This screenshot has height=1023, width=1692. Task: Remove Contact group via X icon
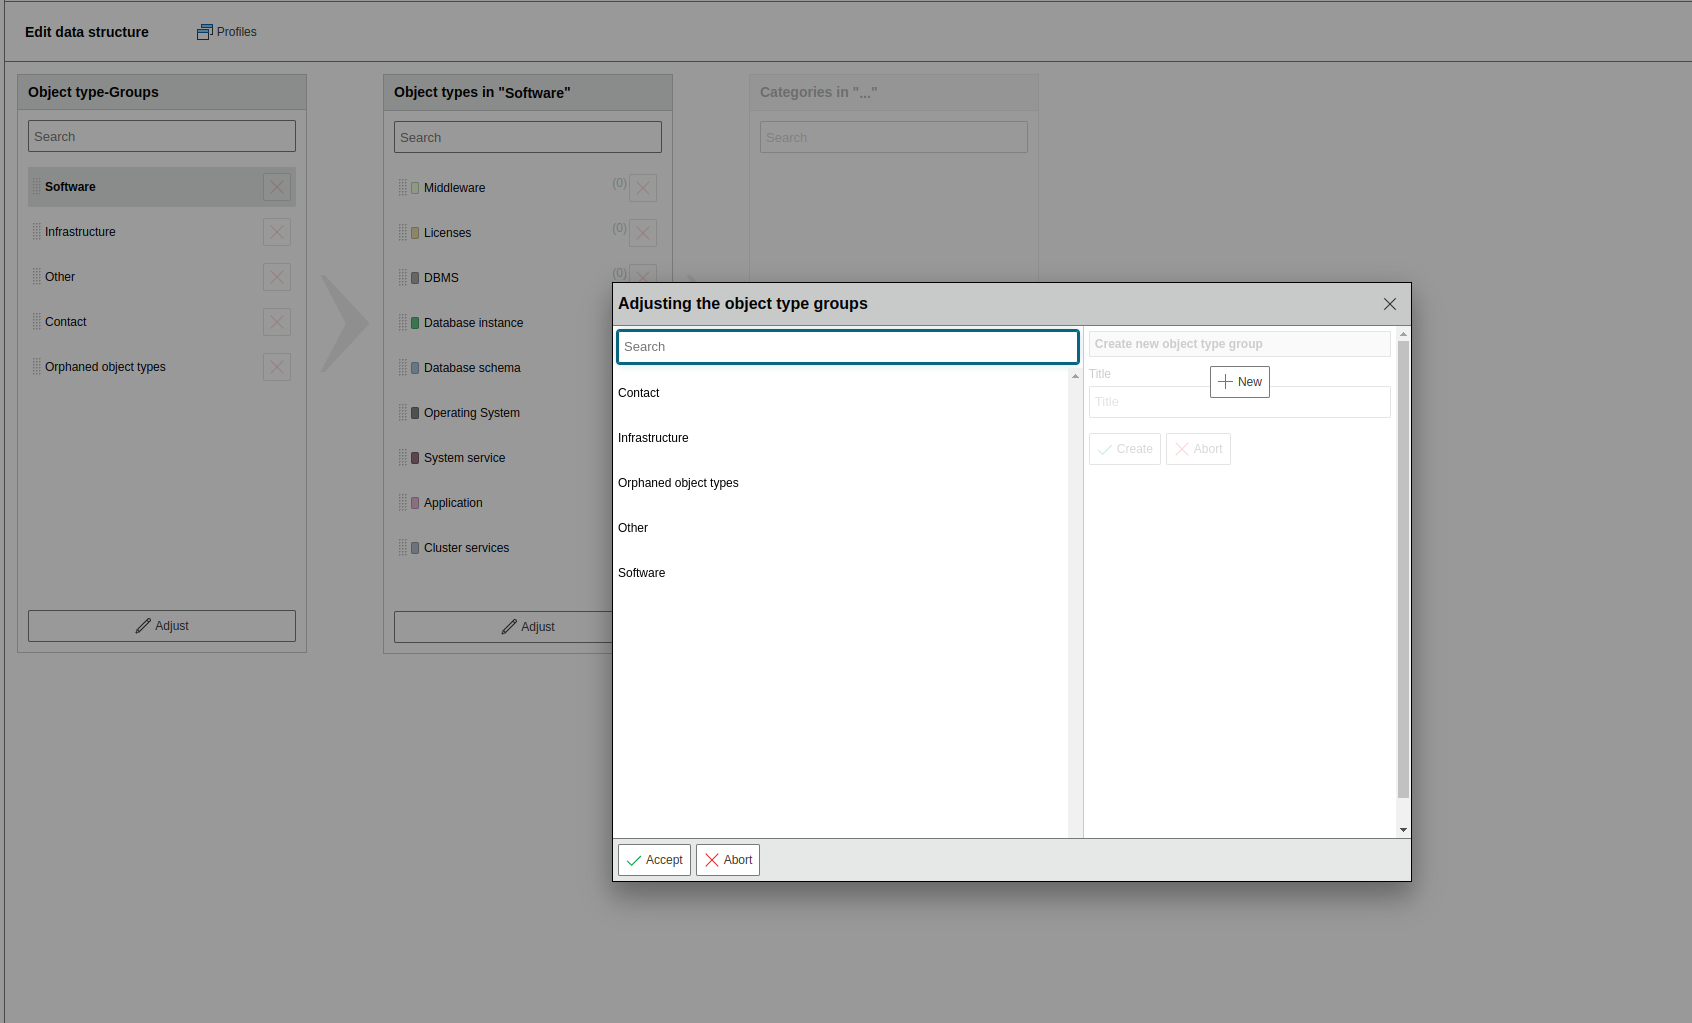[277, 322]
